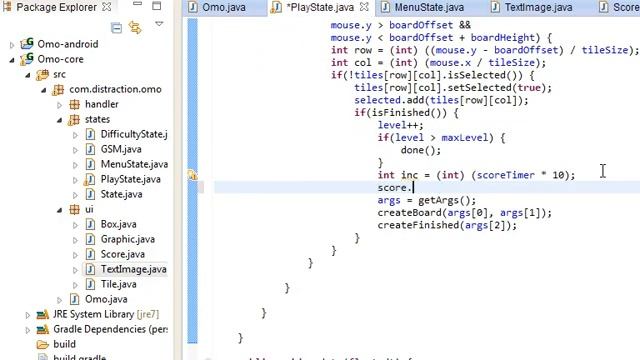This screenshot has width=640, height=360.
Task: Place cursor after "score." in editor
Action: point(413,188)
